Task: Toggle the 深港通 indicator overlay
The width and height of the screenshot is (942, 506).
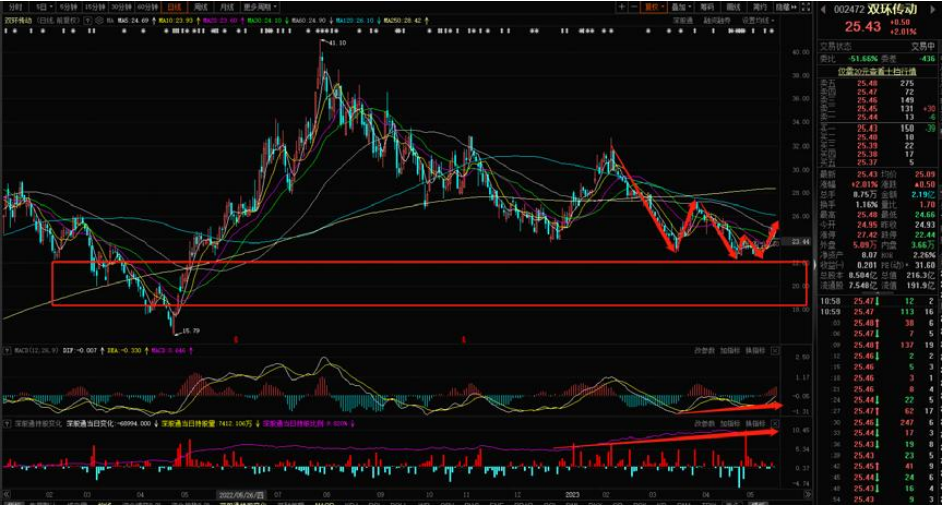Action: (684, 19)
